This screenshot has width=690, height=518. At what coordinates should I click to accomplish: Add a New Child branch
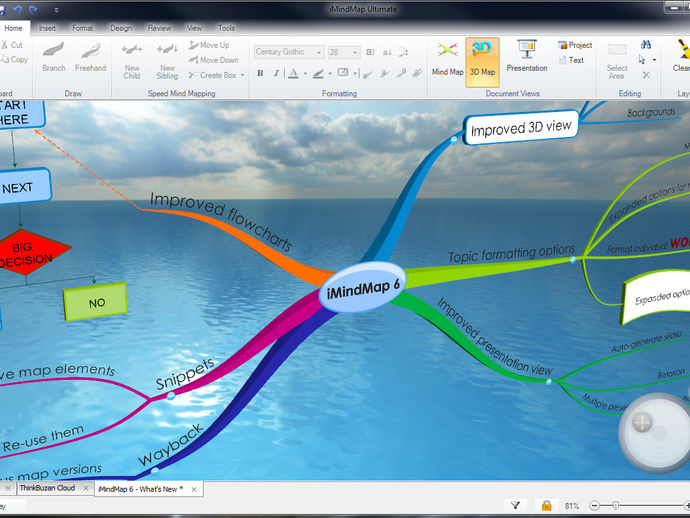click(x=132, y=61)
